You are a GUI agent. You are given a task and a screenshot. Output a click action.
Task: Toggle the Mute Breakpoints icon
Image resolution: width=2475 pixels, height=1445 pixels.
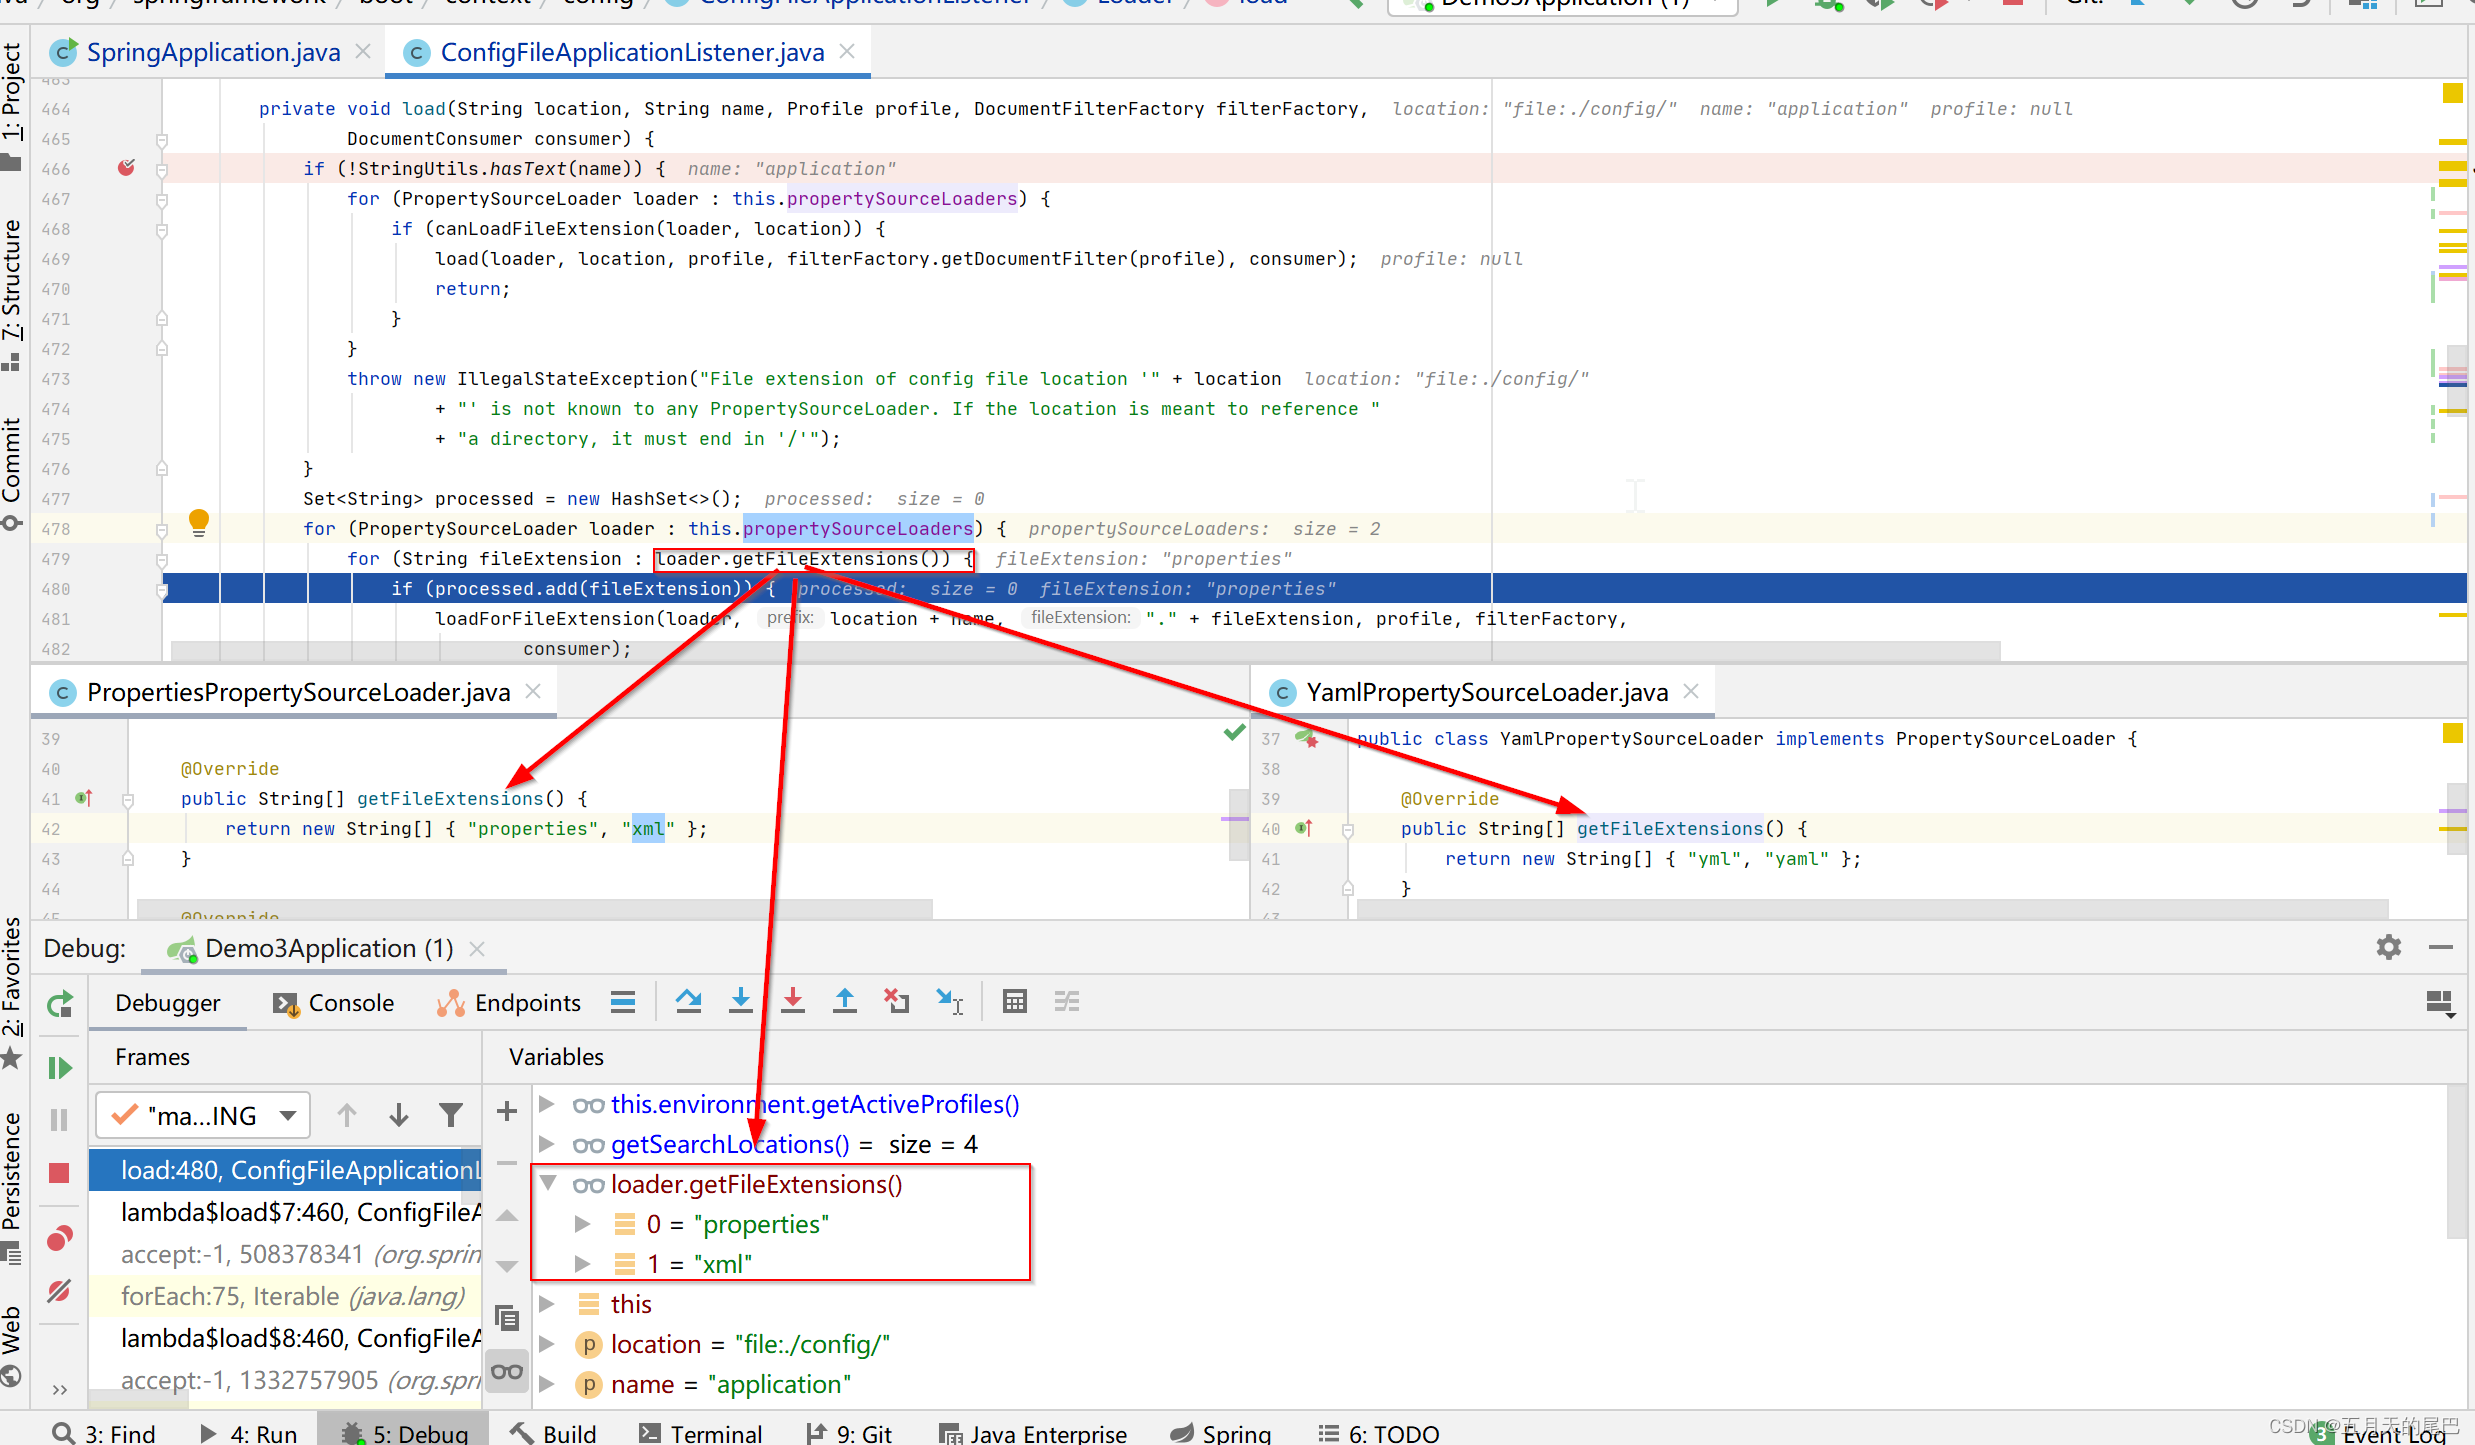pyautogui.click(x=60, y=1292)
